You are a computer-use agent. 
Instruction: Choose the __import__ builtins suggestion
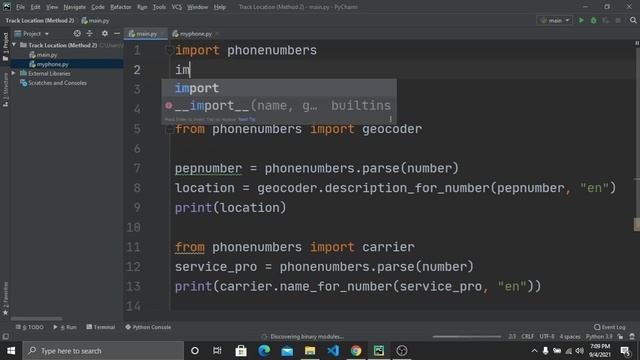tap(279, 106)
